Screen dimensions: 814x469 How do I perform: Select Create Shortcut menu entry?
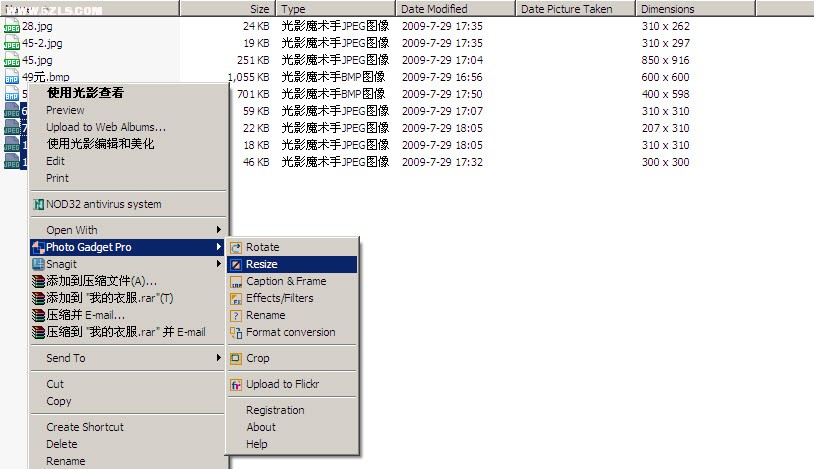tap(85, 427)
